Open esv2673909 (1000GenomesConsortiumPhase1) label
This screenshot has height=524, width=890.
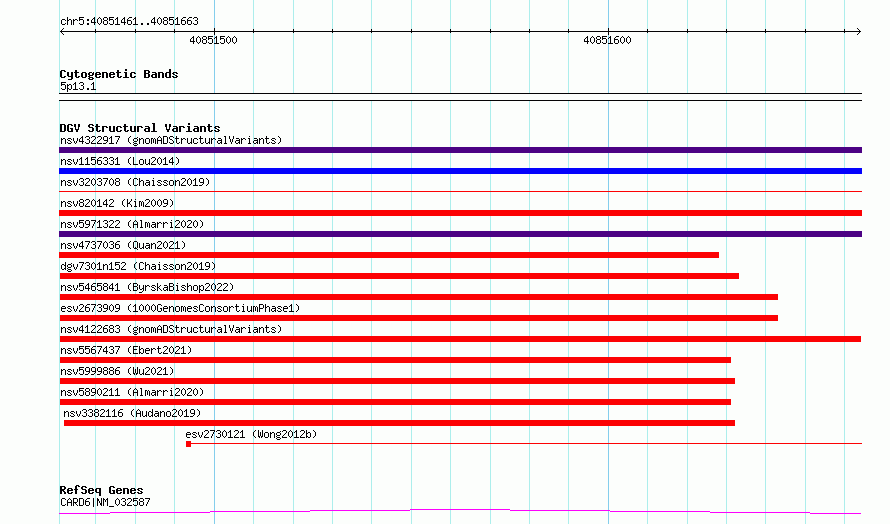coord(180,308)
